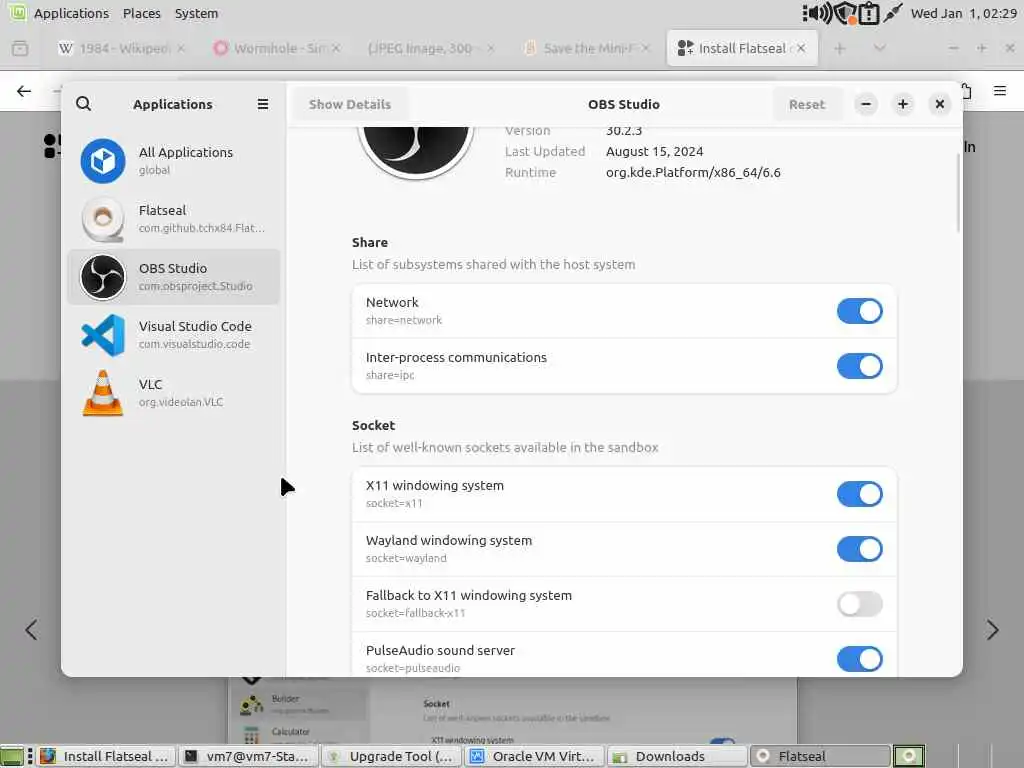This screenshot has height=768, width=1024.
Task: Switch to Downloads taskbar window
Action: point(677,756)
